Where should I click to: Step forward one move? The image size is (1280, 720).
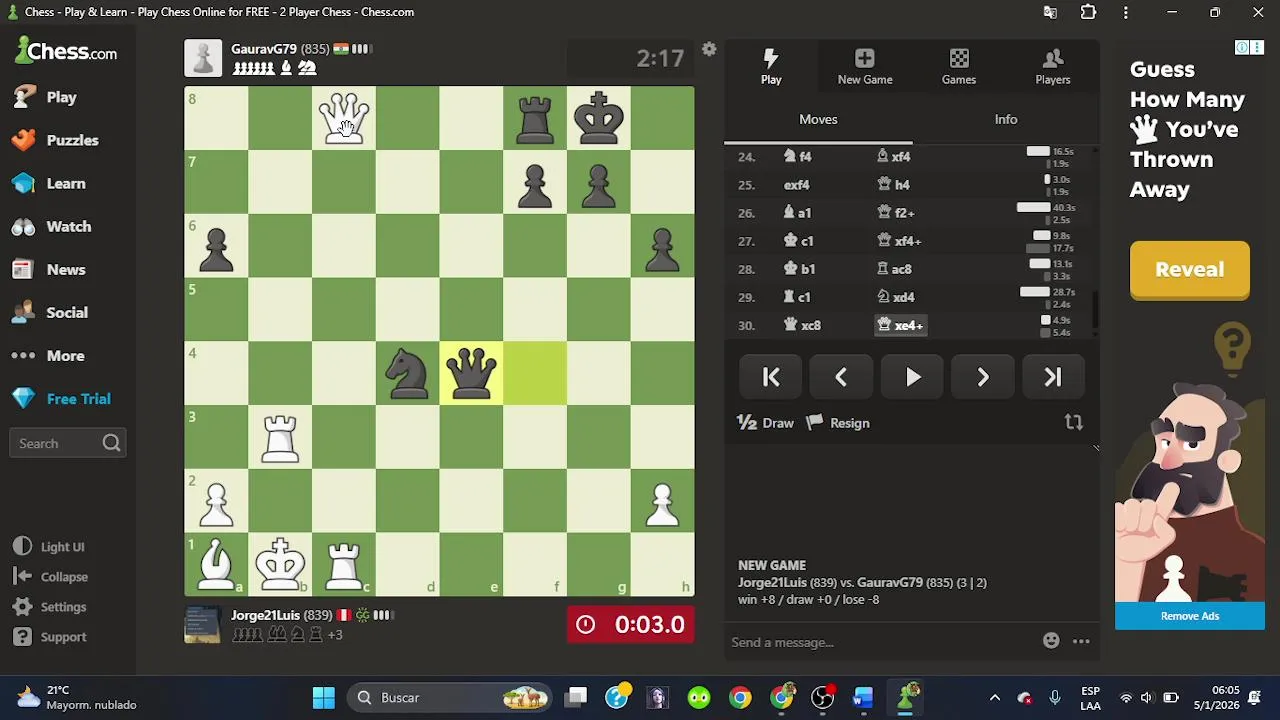pyautogui.click(x=982, y=377)
